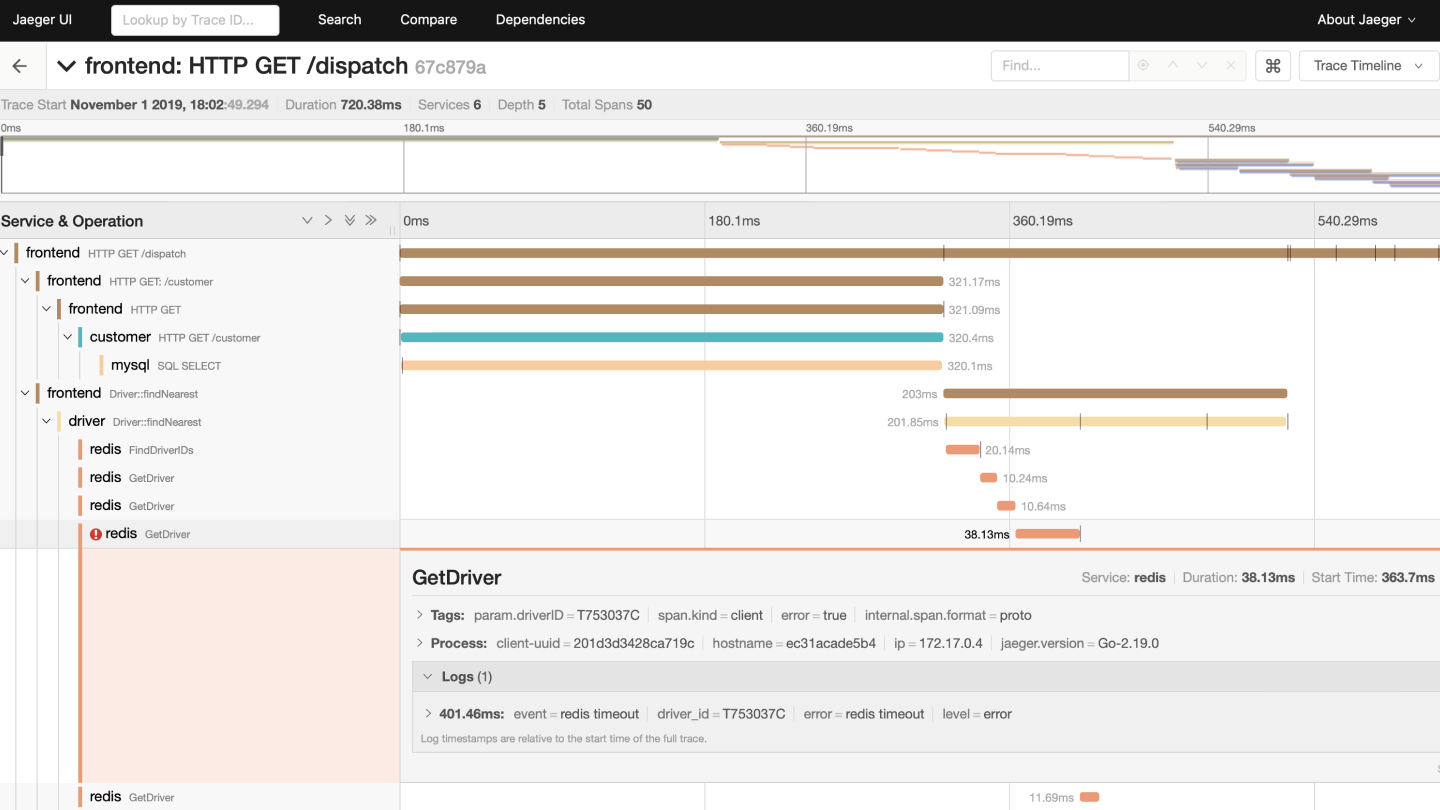Viewport: 1440px width, 810px height.
Task: Open the Compare menu item
Action: click(428, 20)
